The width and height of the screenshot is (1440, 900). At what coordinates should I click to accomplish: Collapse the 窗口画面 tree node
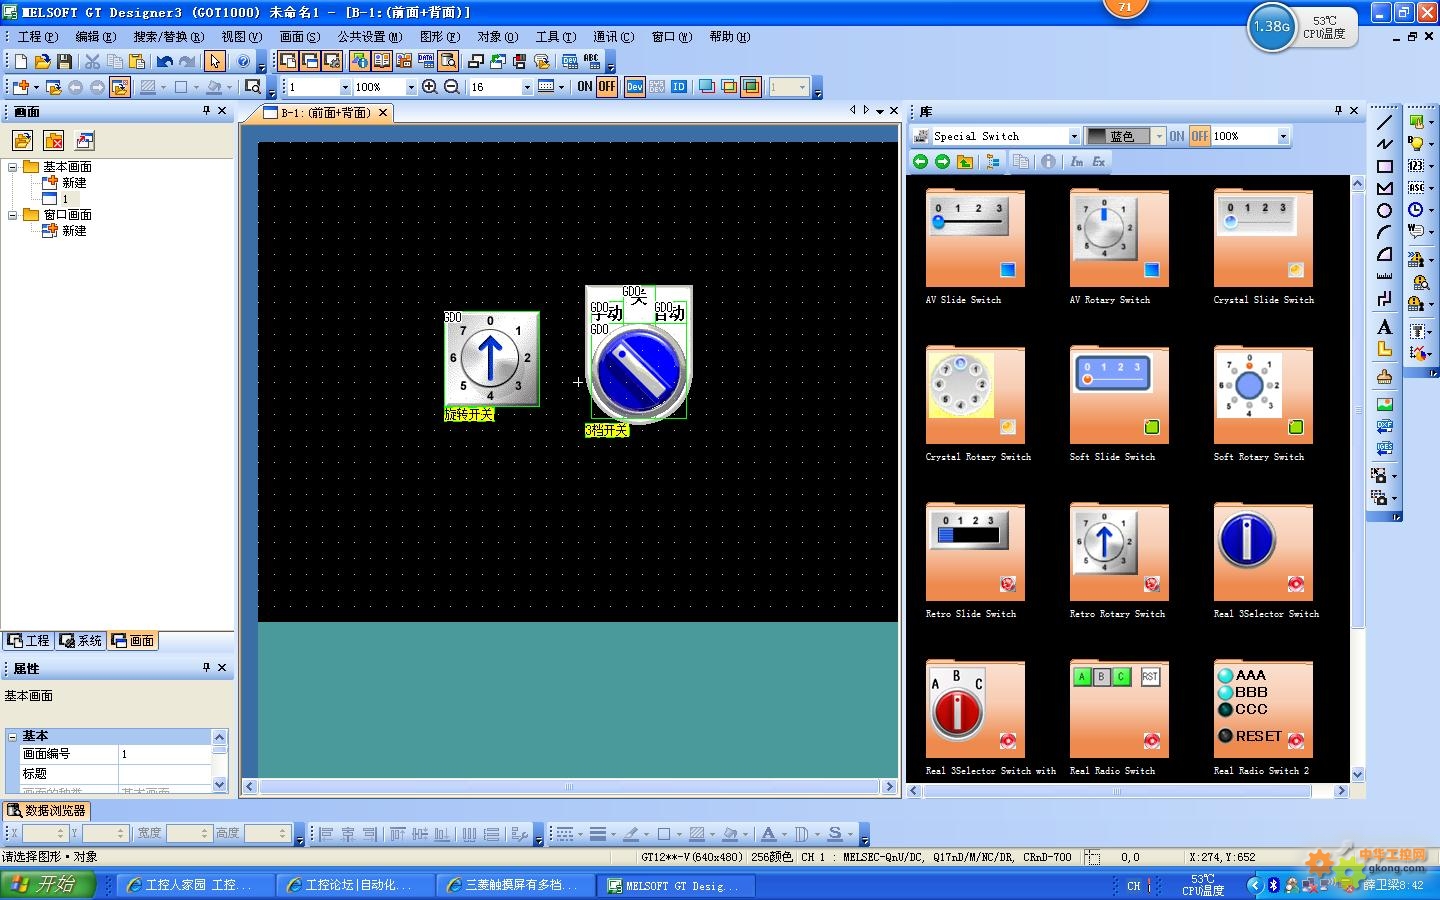click(x=13, y=215)
